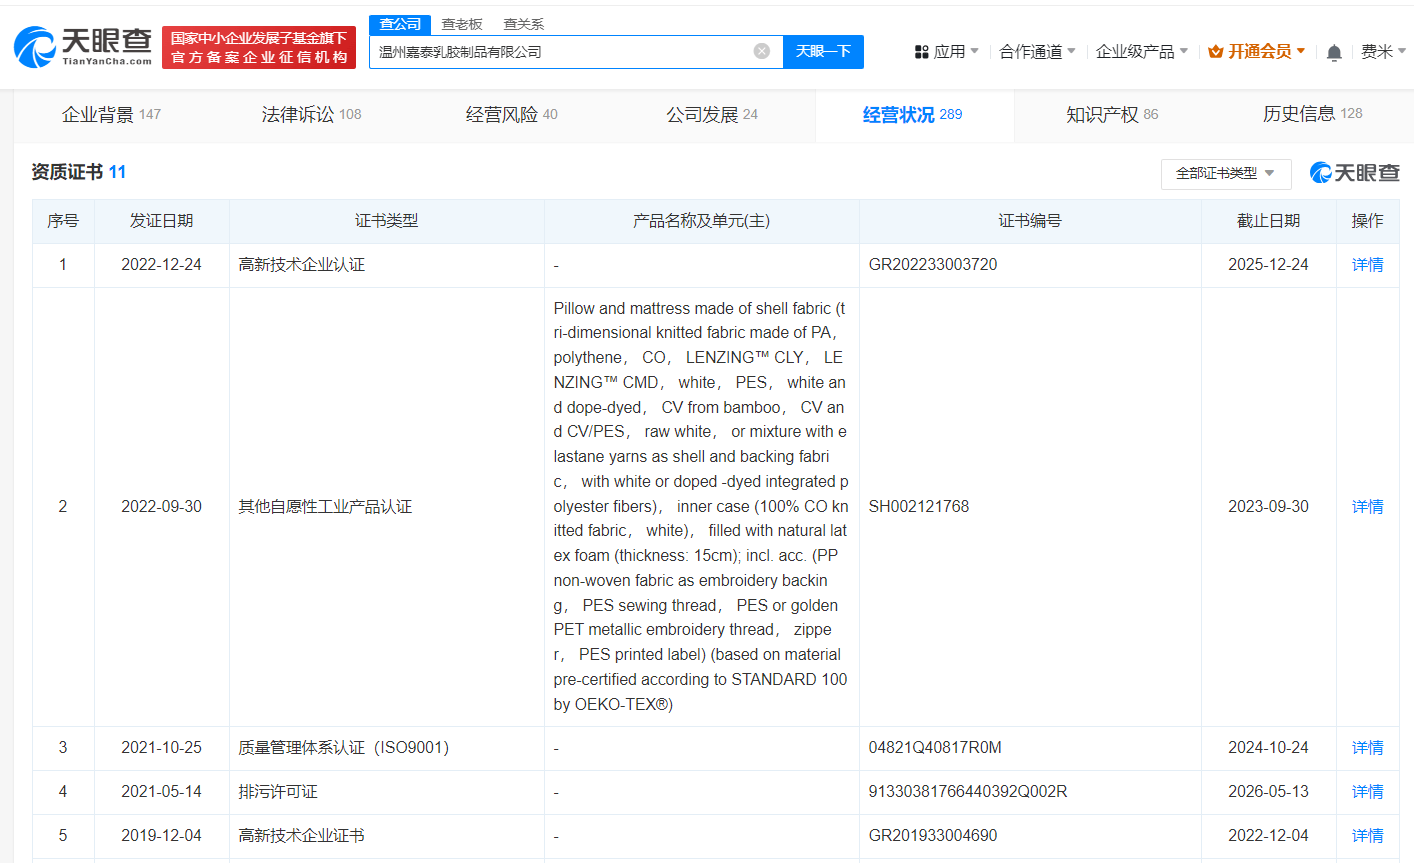
Task: Switch to the 历史信息 tab
Action: click(x=1312, y=114)
